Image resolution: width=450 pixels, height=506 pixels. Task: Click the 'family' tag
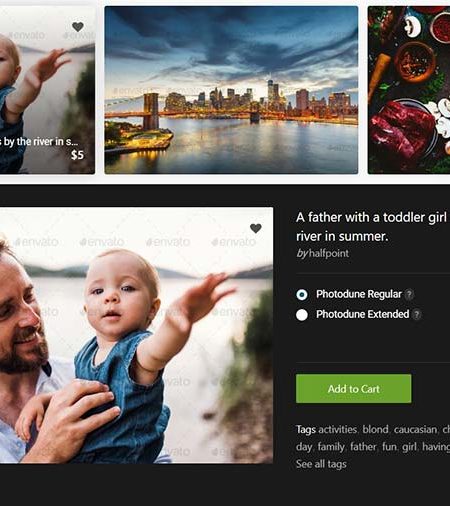pyautogui.click(x=331, y=447)
